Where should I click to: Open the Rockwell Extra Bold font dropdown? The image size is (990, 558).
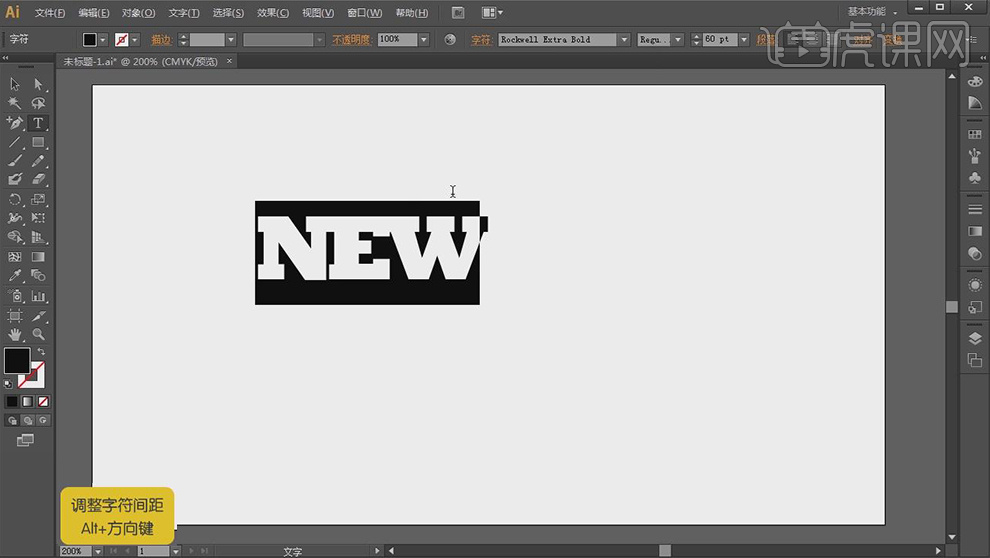click(624, 40)
